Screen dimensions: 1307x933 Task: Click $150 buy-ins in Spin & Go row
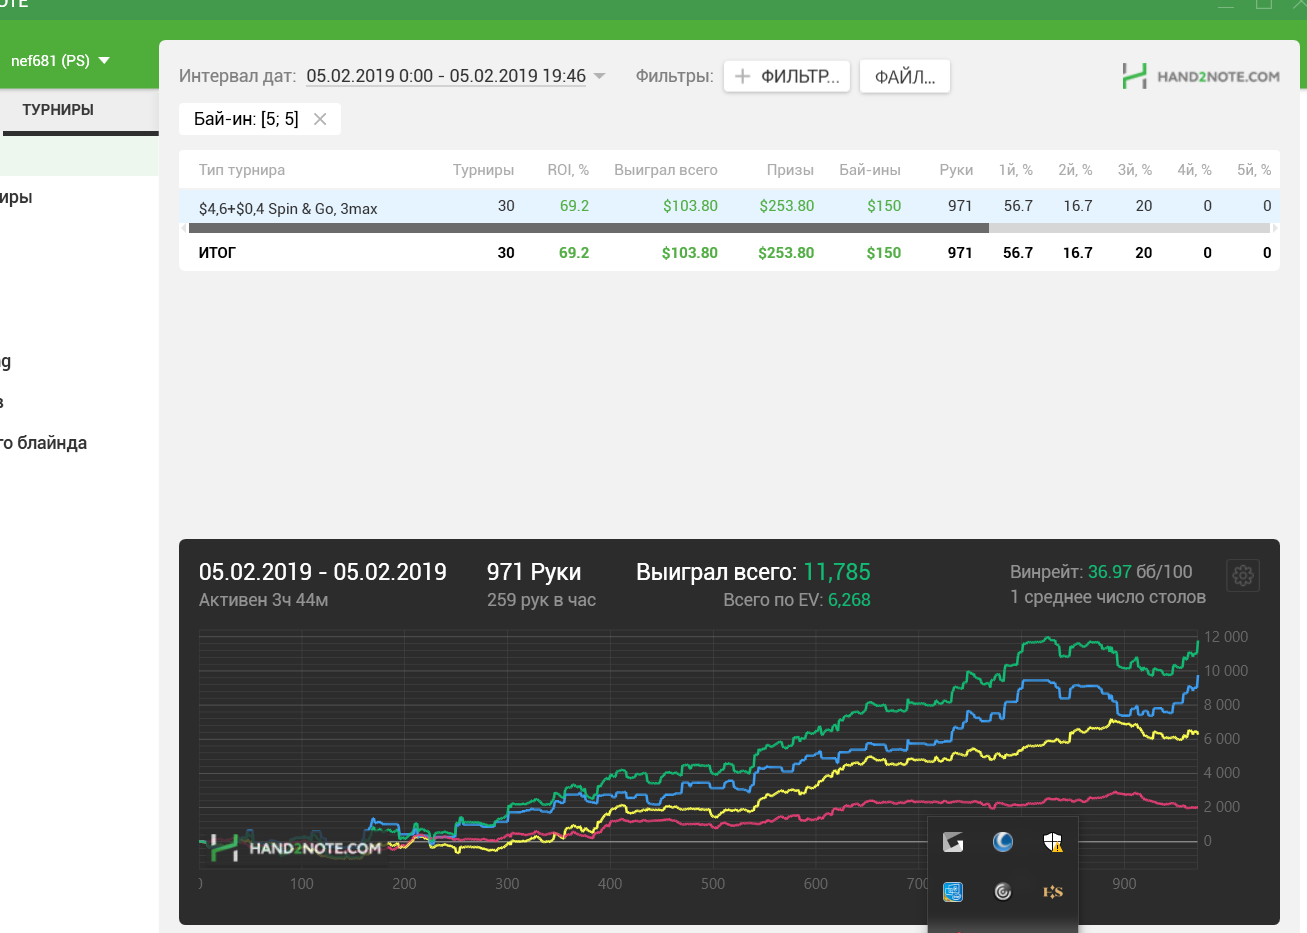pyautogui.click(x=884, y=206)
